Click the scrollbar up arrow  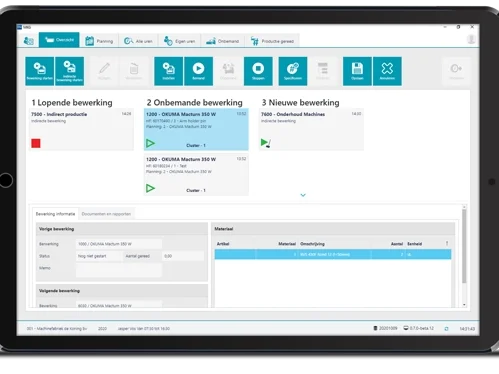(x=464, y=207)
